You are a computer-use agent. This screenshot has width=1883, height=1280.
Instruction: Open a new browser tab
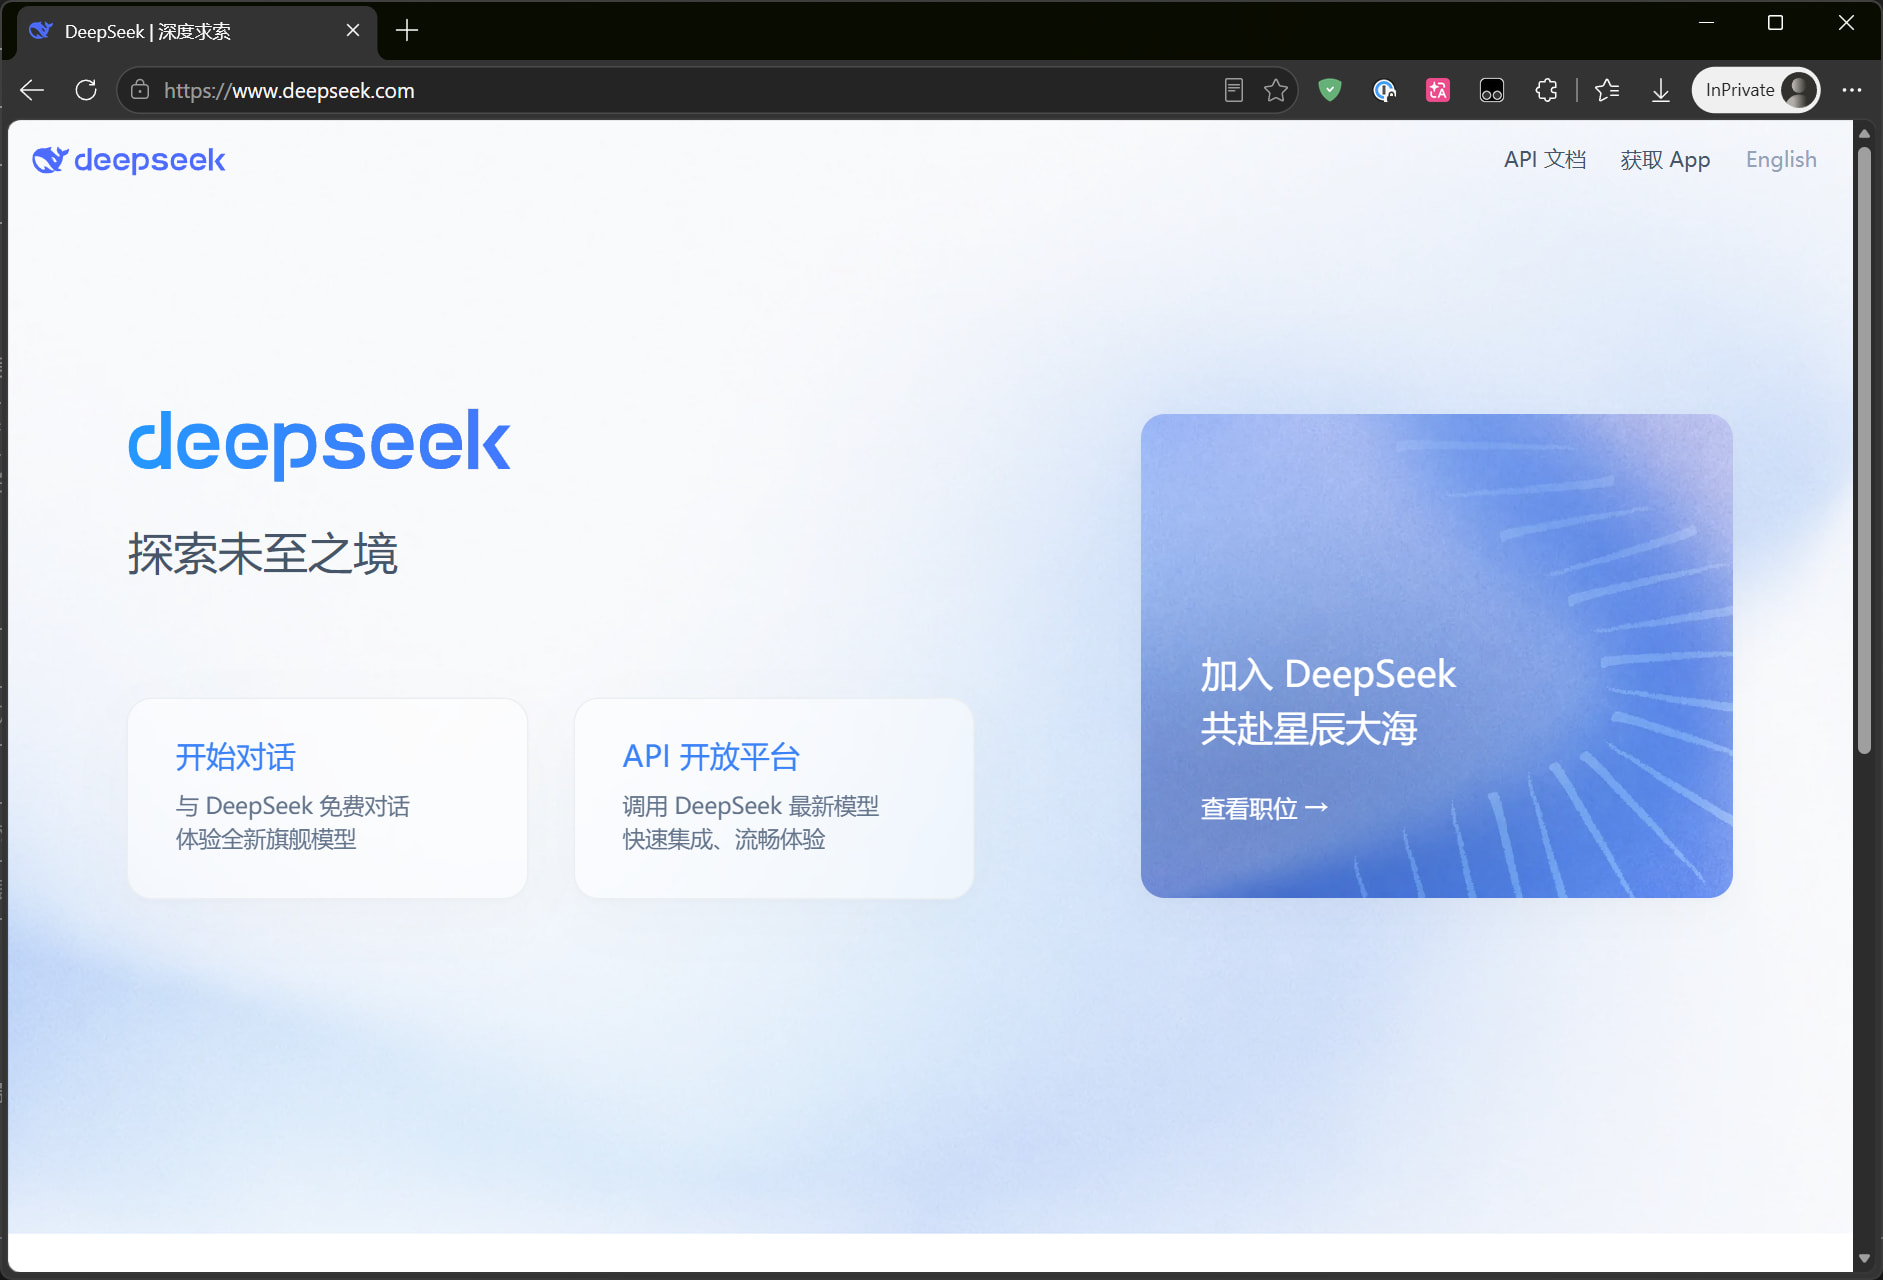point(407,31)
